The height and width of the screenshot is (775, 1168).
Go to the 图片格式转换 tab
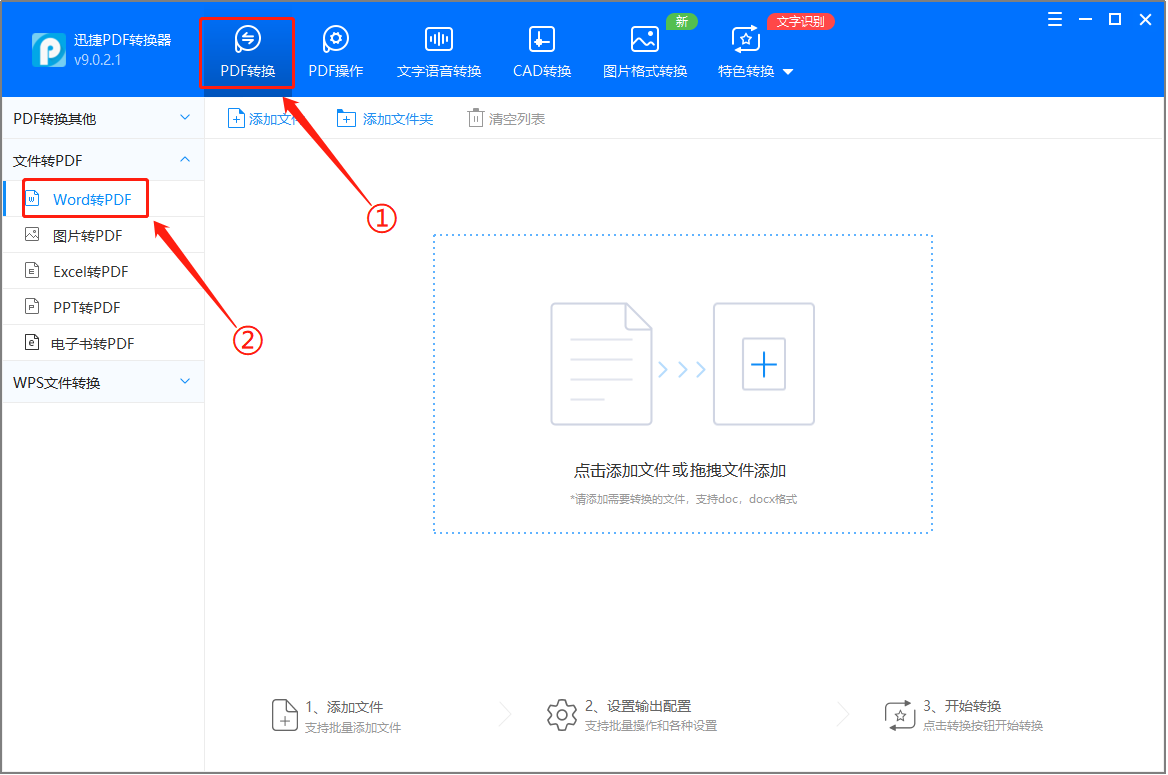(644, 52)
